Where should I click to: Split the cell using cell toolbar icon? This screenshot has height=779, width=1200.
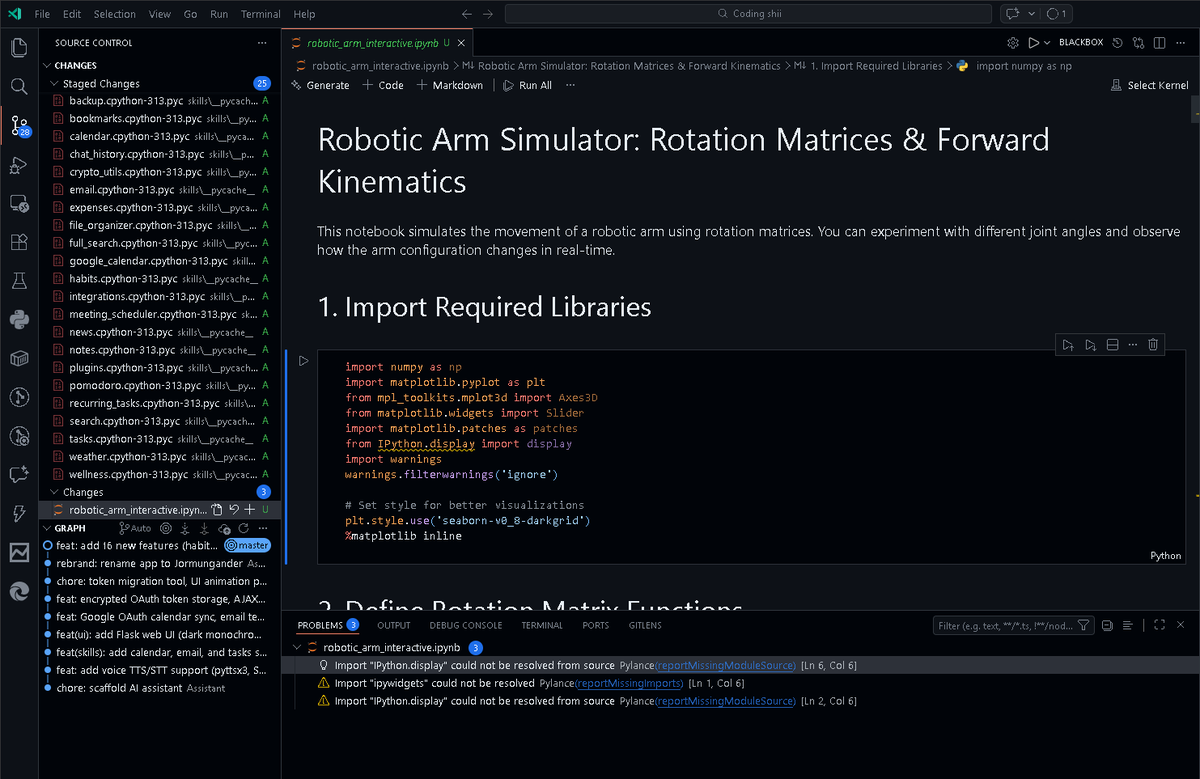point(1111,345)
